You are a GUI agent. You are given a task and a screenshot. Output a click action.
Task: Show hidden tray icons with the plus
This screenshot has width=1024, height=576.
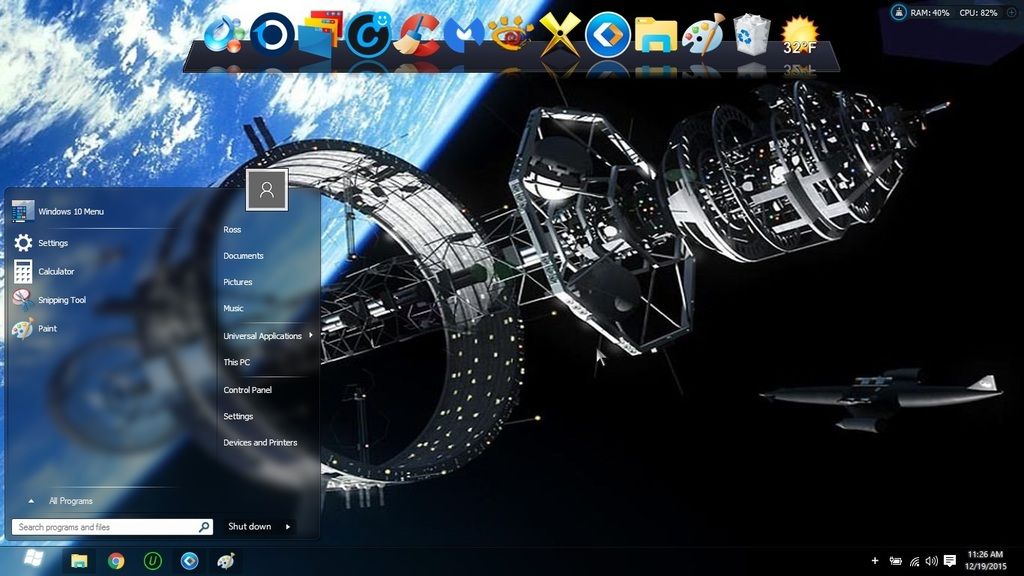tap(875, 560)
